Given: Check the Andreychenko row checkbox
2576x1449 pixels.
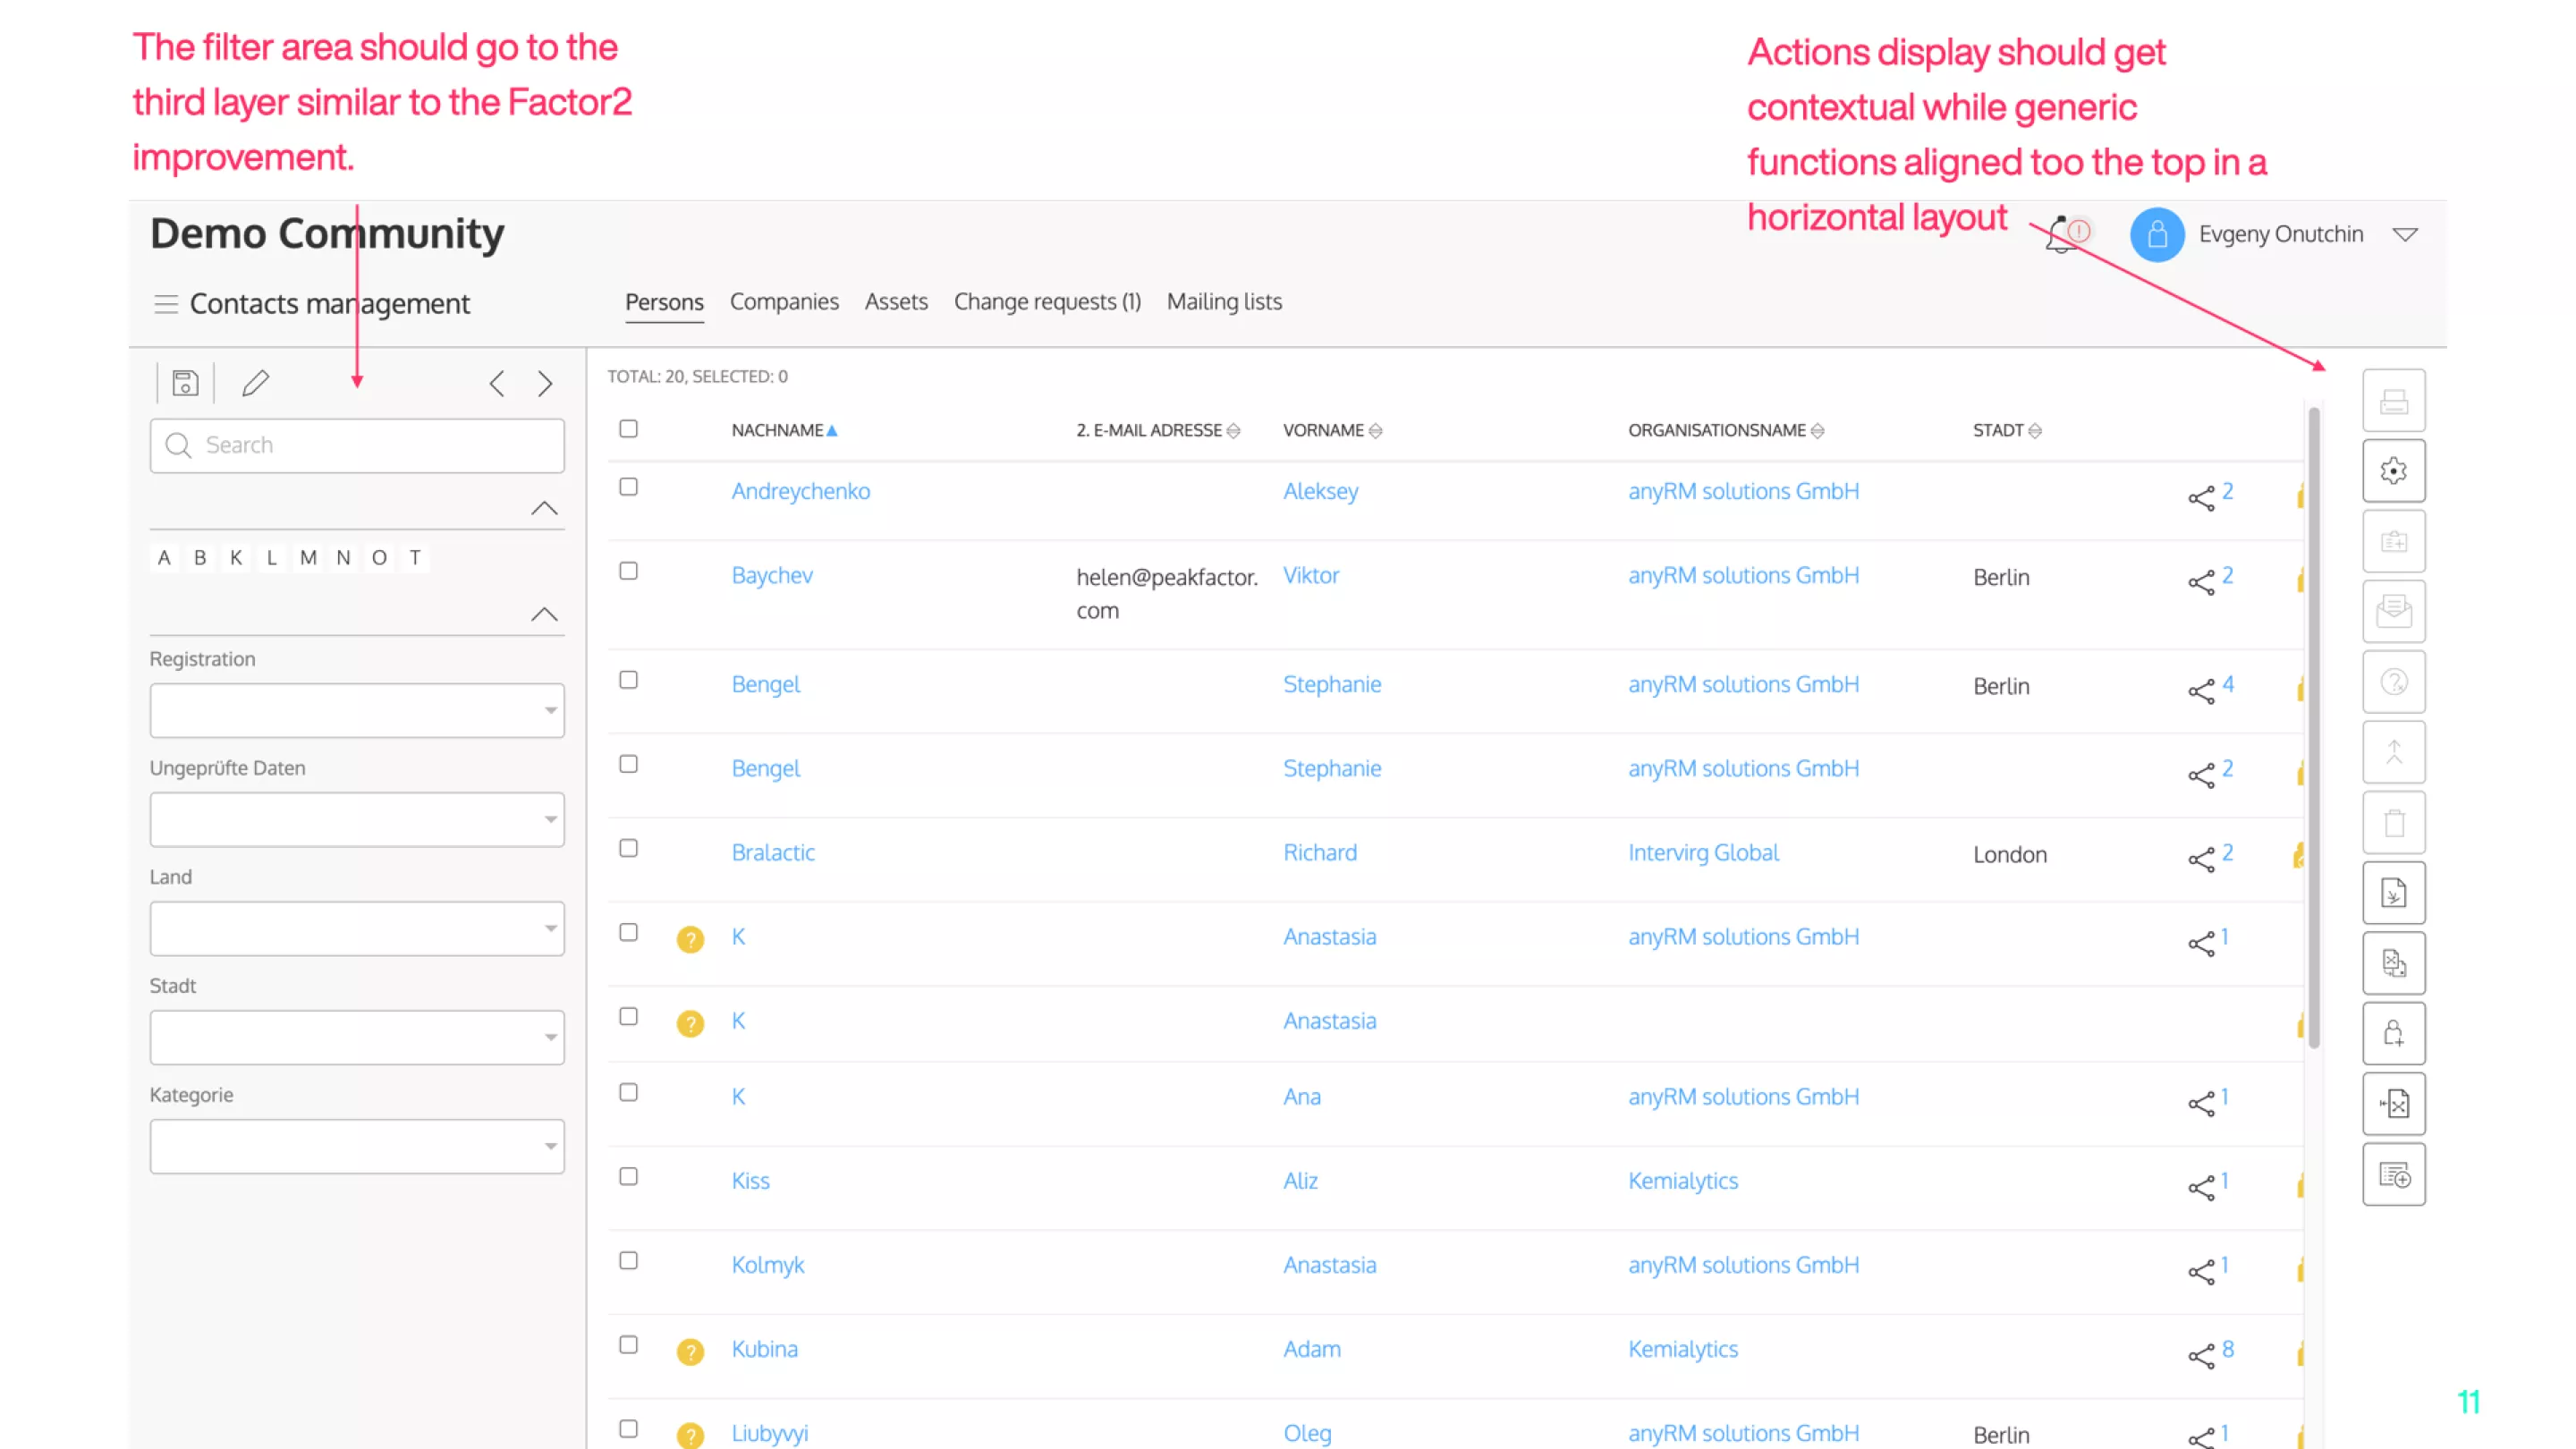Looking at the screenshot, I should 628,487.
